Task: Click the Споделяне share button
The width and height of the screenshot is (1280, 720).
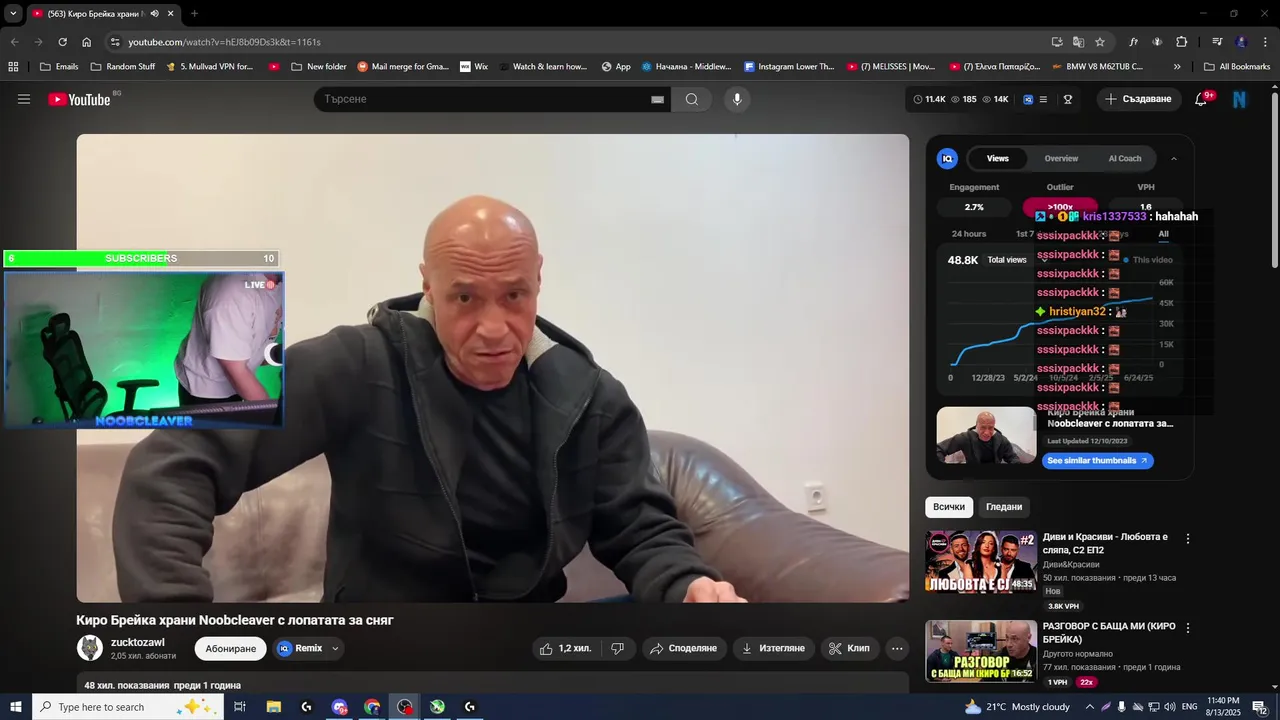Action: tap(684, 648)
